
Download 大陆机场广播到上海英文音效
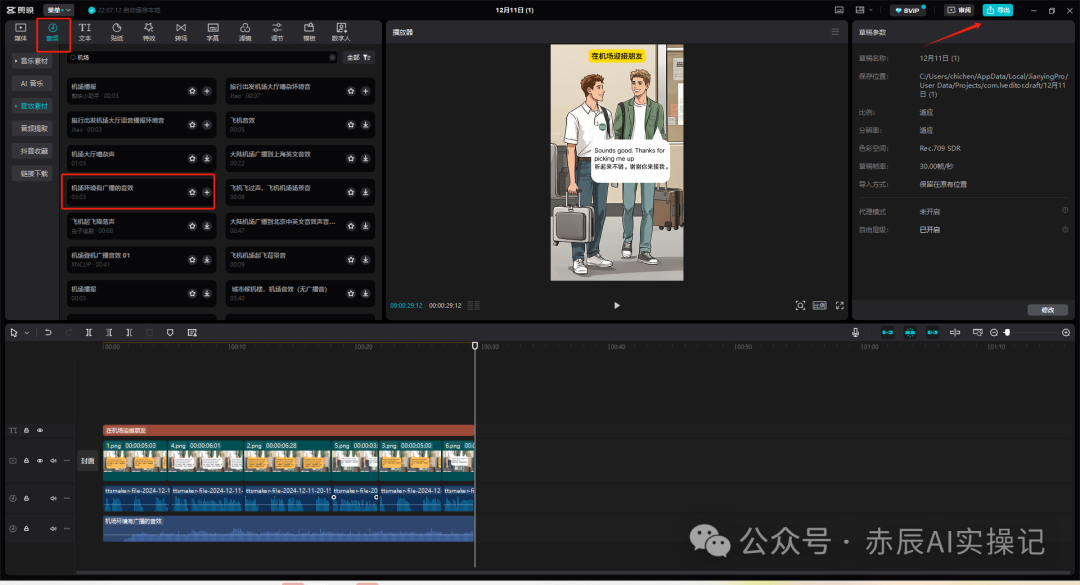point(366,158)
